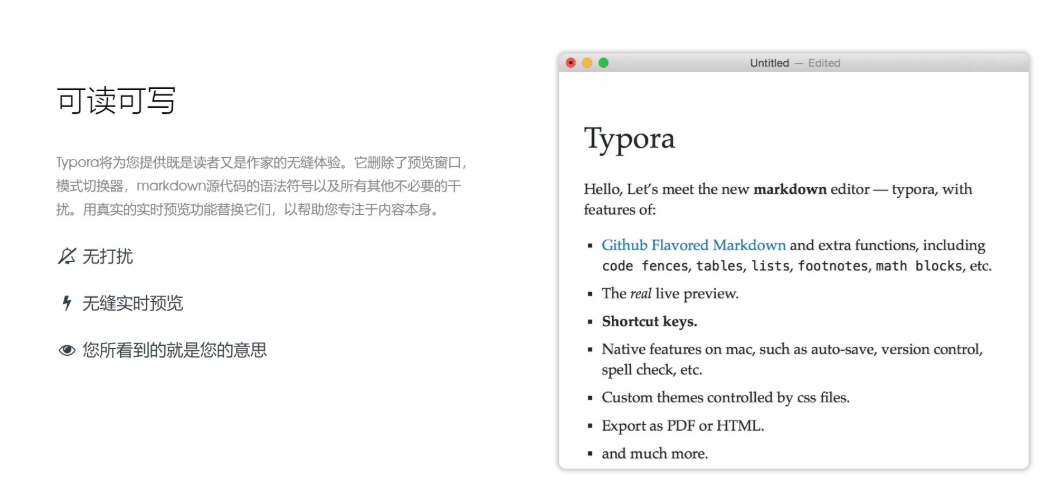Click the crossed-out bell icon beside 无打扰

click(x=67, y=257)
